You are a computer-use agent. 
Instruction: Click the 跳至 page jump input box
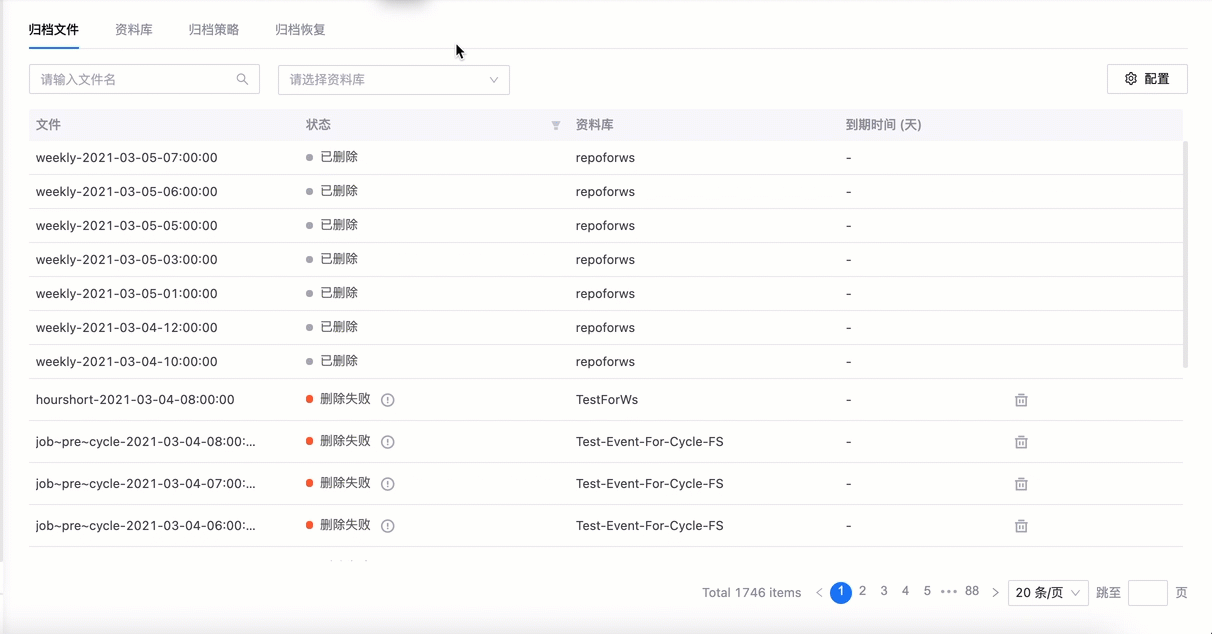(1147, 593)
